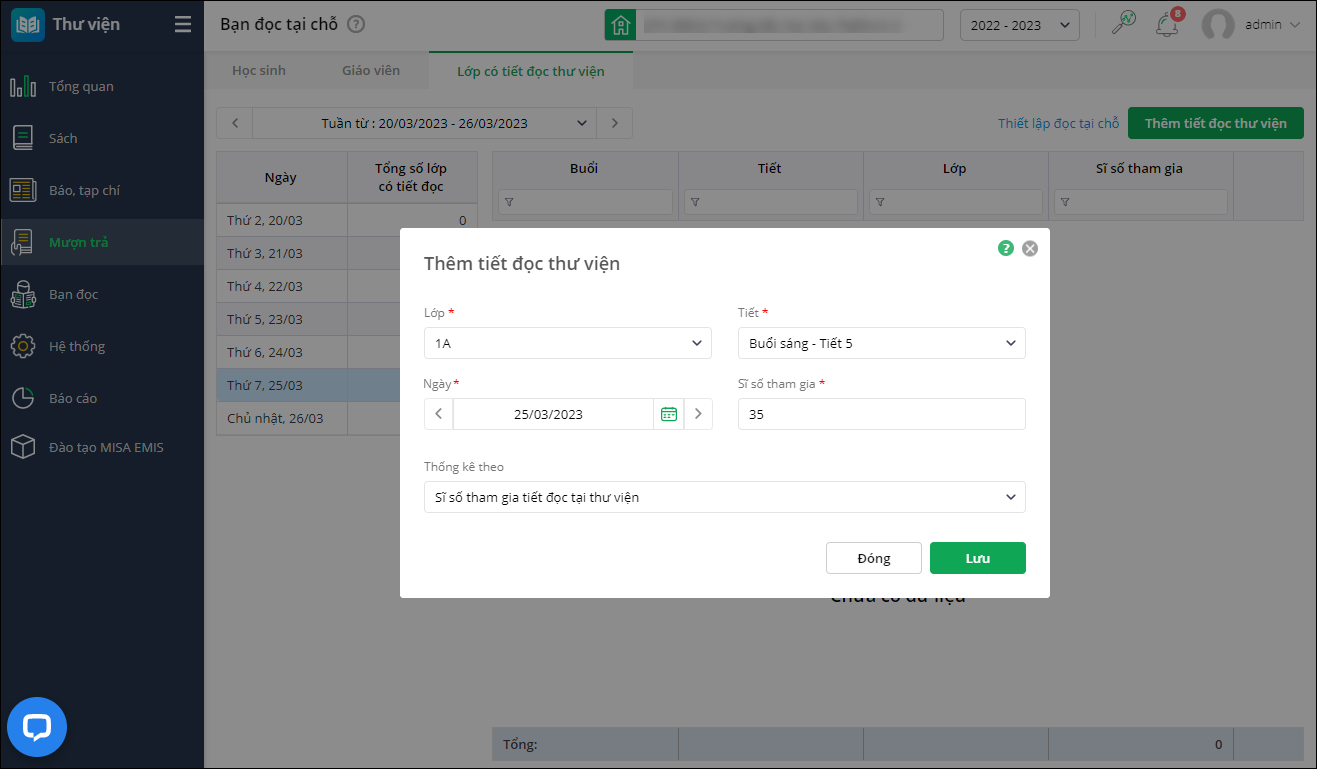Go to next day in Ngày field
Screen dimensions: 1317x769
pos(698,414)
